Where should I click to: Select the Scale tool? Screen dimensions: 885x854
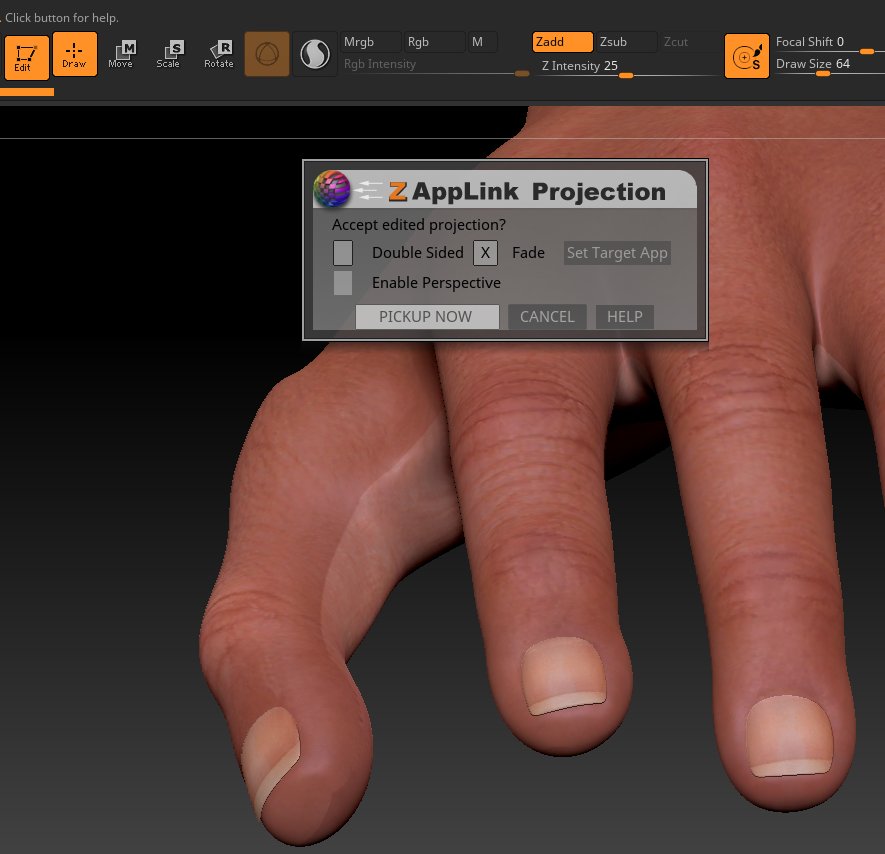pyautogui.click(x=169, y=54)
